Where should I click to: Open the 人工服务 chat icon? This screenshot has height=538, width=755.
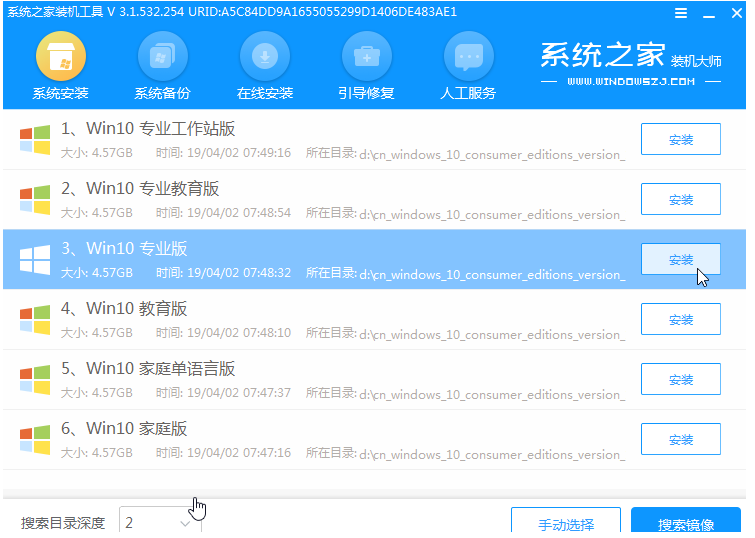click(x=469, y=57)
